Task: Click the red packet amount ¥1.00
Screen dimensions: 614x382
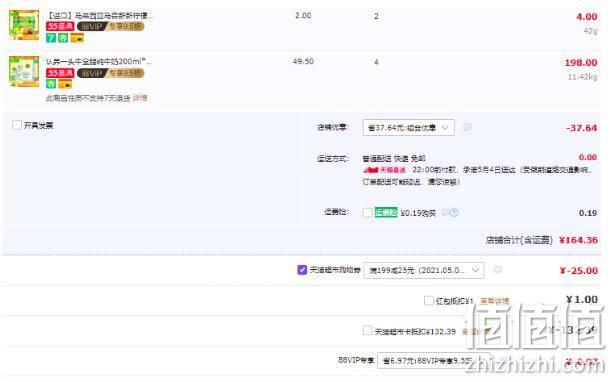Action: (x=581, y=299)
